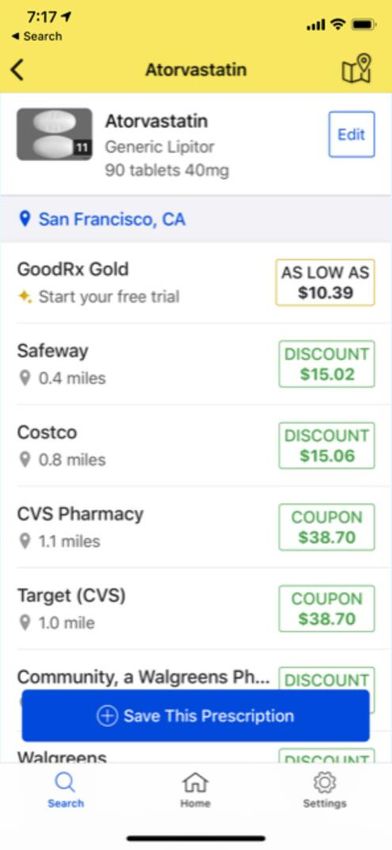The height and width of the screenshot is (850, 392).
Task: Open the Settings tab
Action: 324,790
